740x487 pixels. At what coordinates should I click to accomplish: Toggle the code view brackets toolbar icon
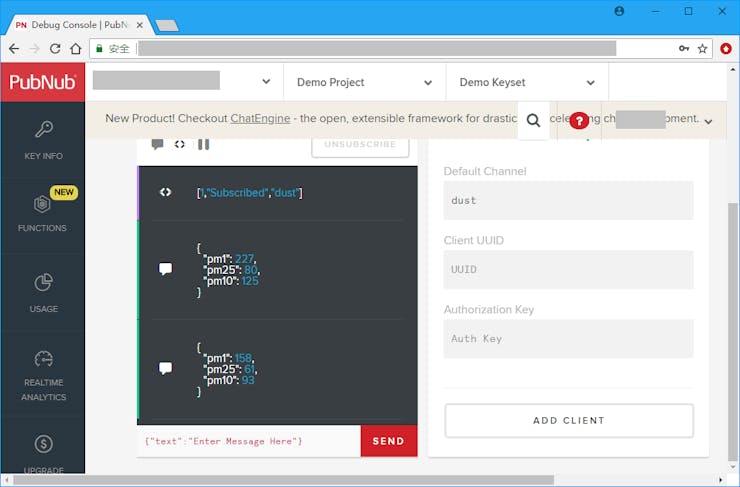pos(180,144)
